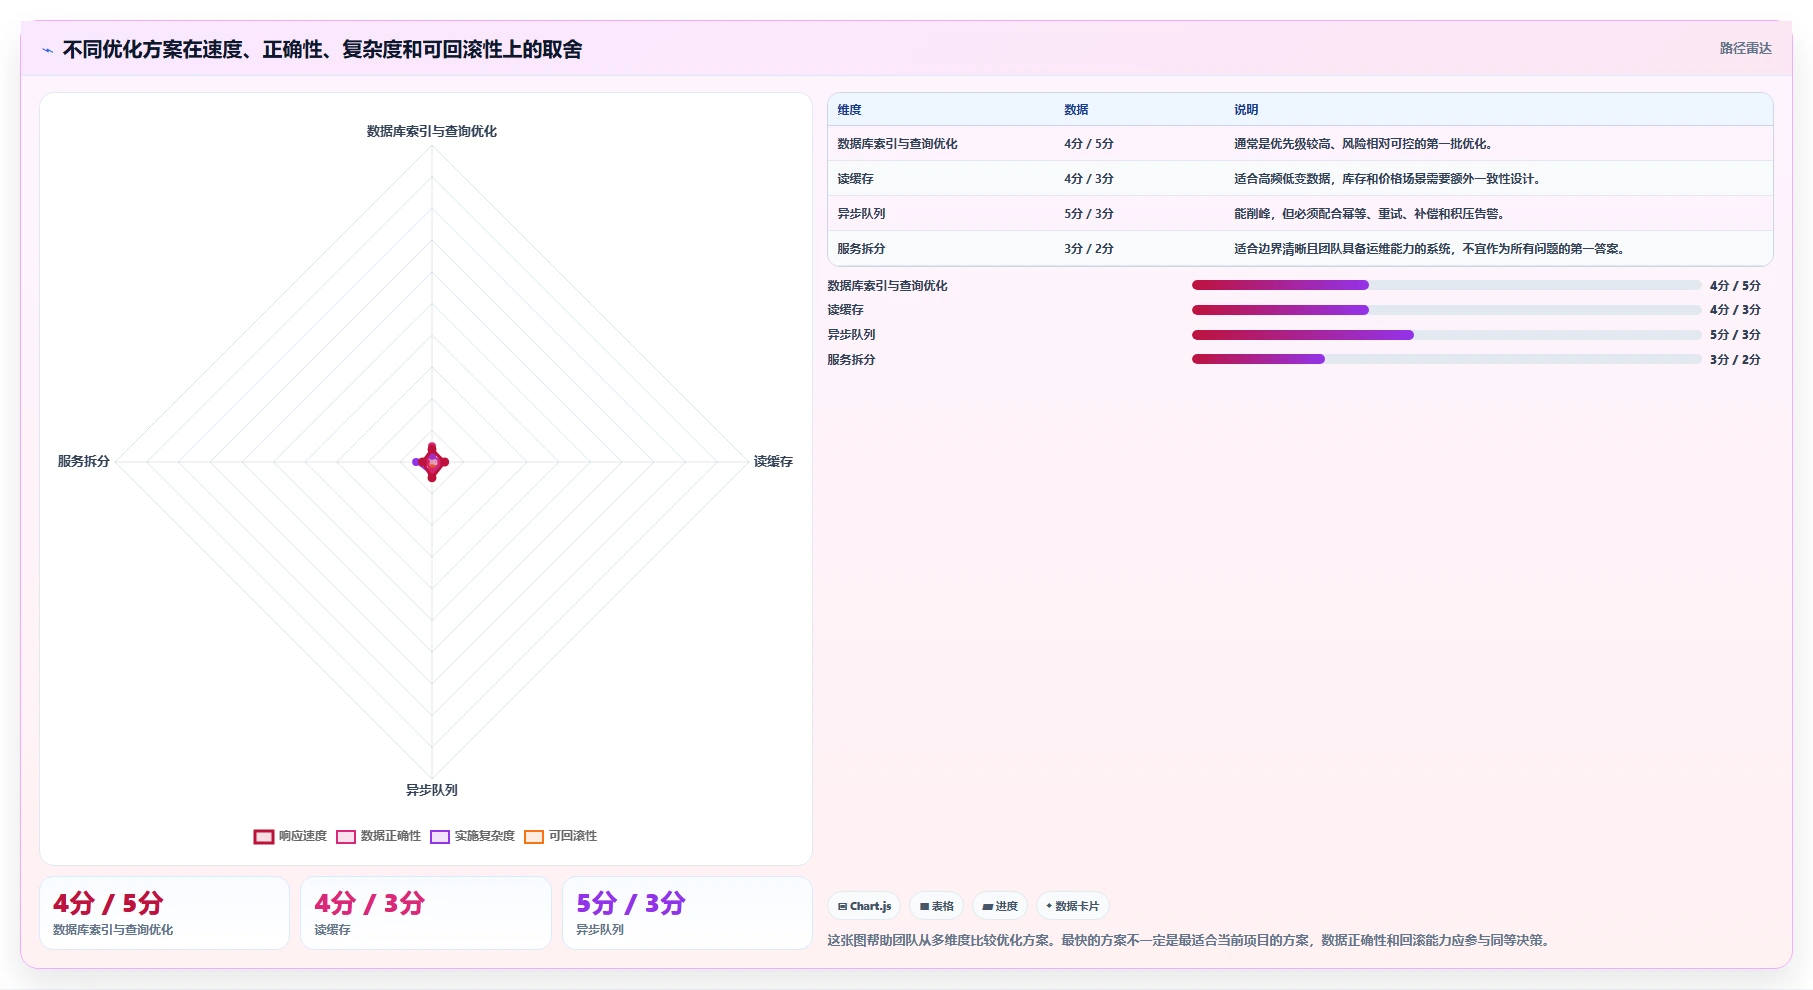Click the radar axis label 数据库索引与查询优化
This screenshot has width=1813, height=990.
click(x=431, y=131)
